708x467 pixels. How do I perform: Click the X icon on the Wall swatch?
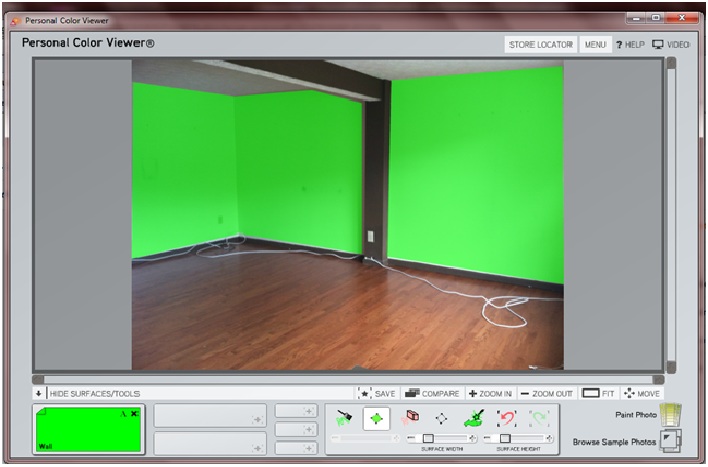(135, 413)
